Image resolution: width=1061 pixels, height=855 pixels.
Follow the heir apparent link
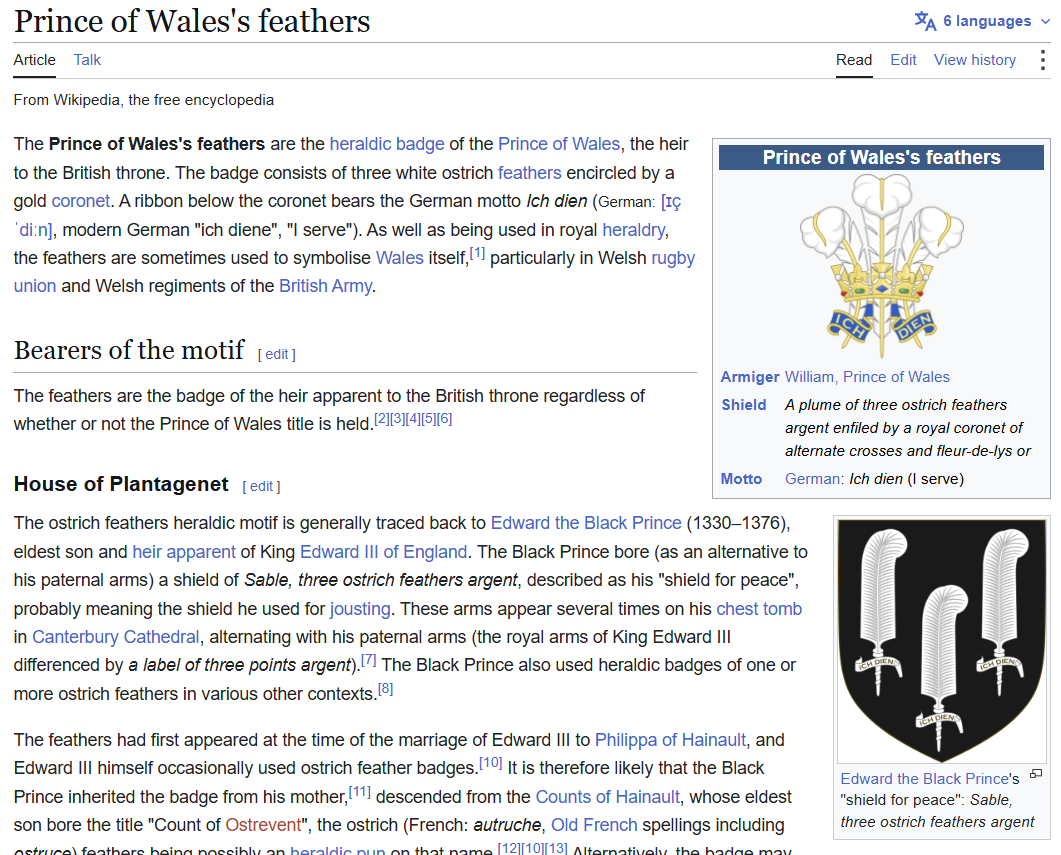pyautogui.click(x=184, y=552)
